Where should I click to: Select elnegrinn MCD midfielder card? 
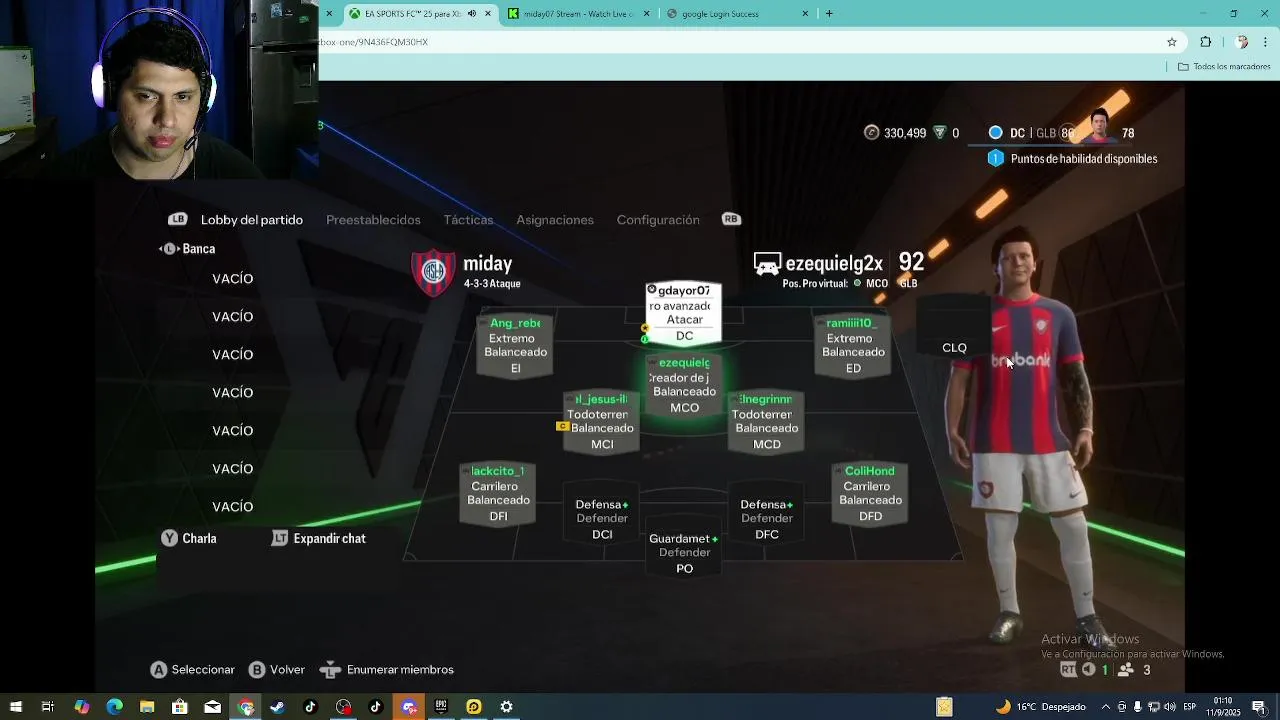767,421
